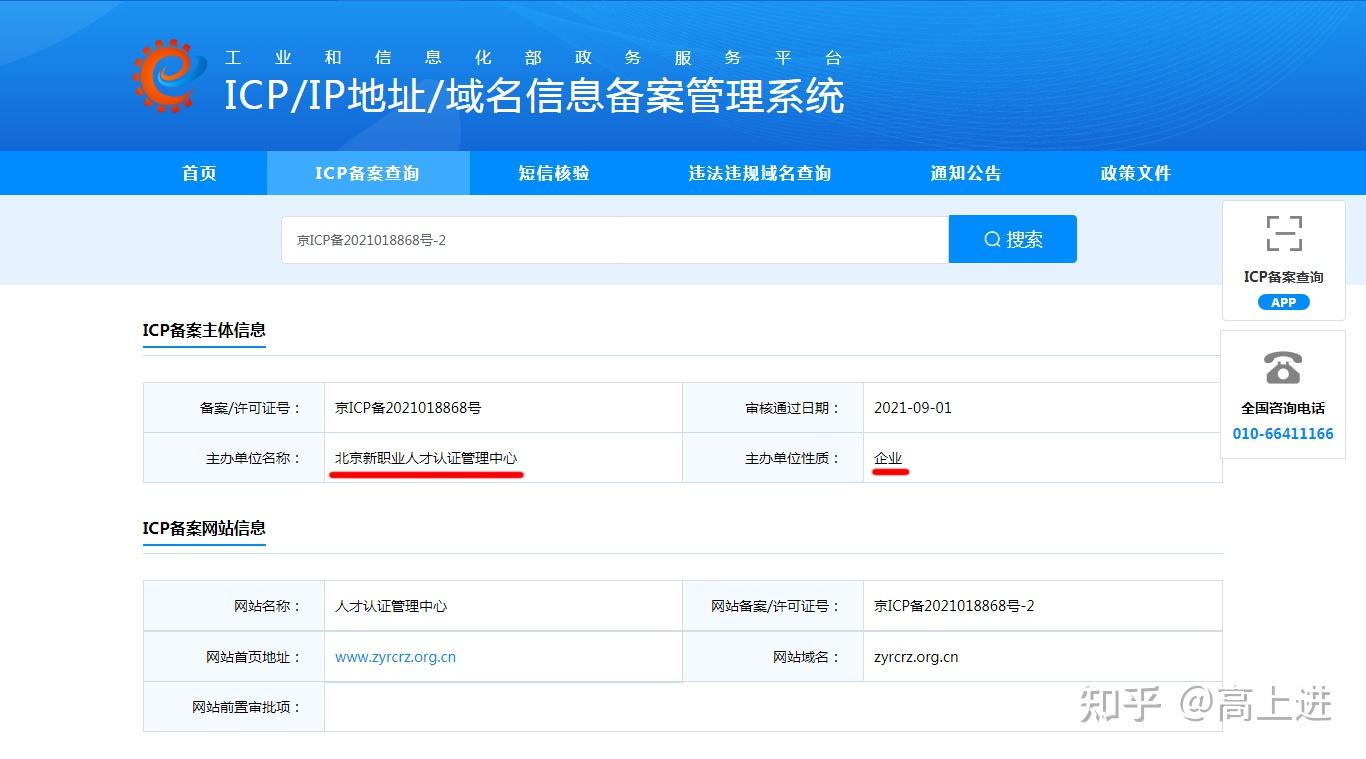This screenshot has height=759, width=1366.
Task: Click the 北京新职业人才认证管理中心 cell
Action: click(503, 458)
